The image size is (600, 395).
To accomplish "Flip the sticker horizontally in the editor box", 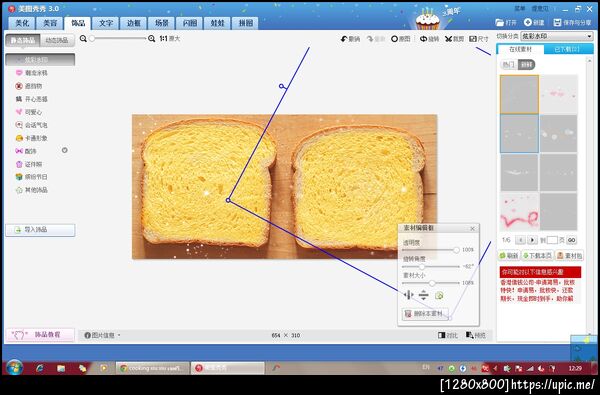I will (x=409, y=295).
